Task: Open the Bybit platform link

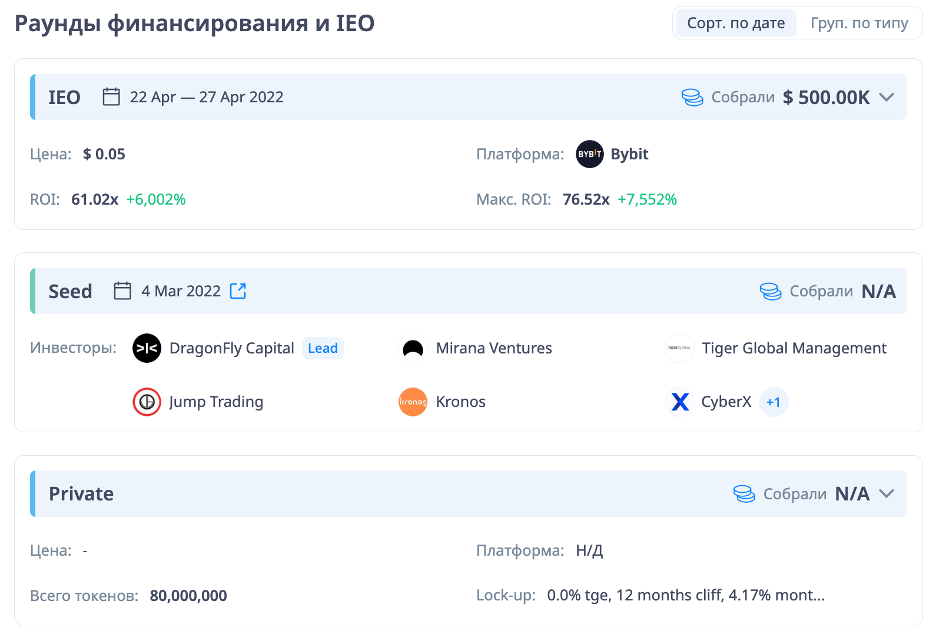Action: (x=629, y=154)
